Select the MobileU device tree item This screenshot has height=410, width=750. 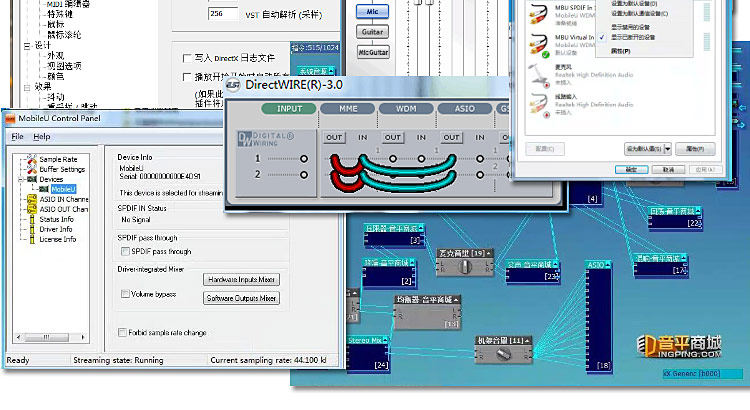click(63, 189)
